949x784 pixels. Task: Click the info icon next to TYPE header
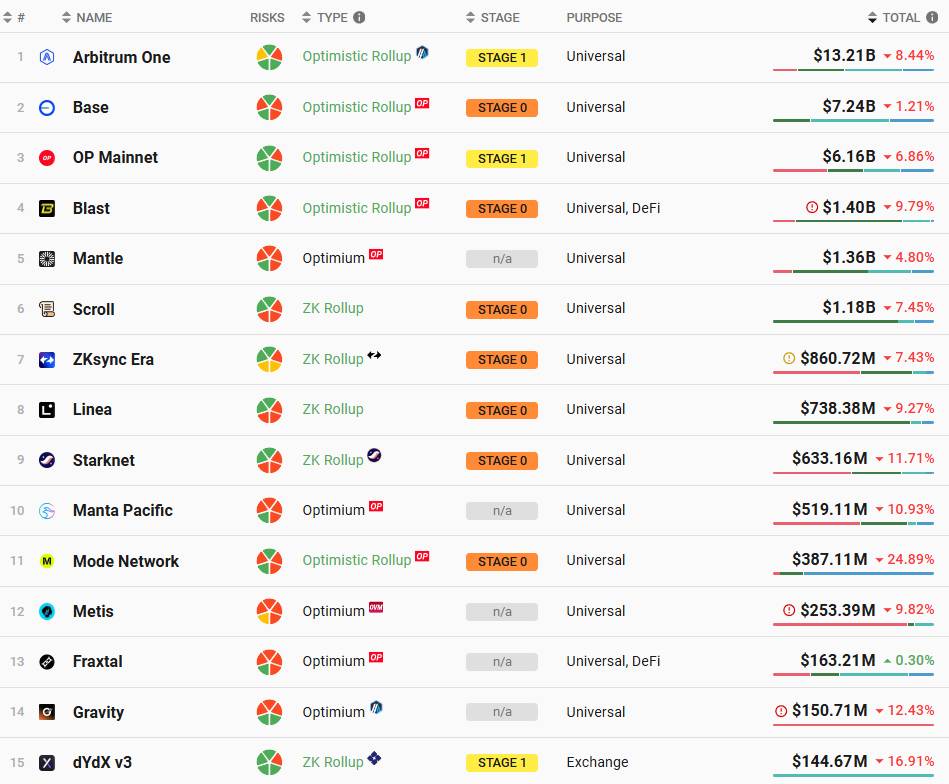359,17
